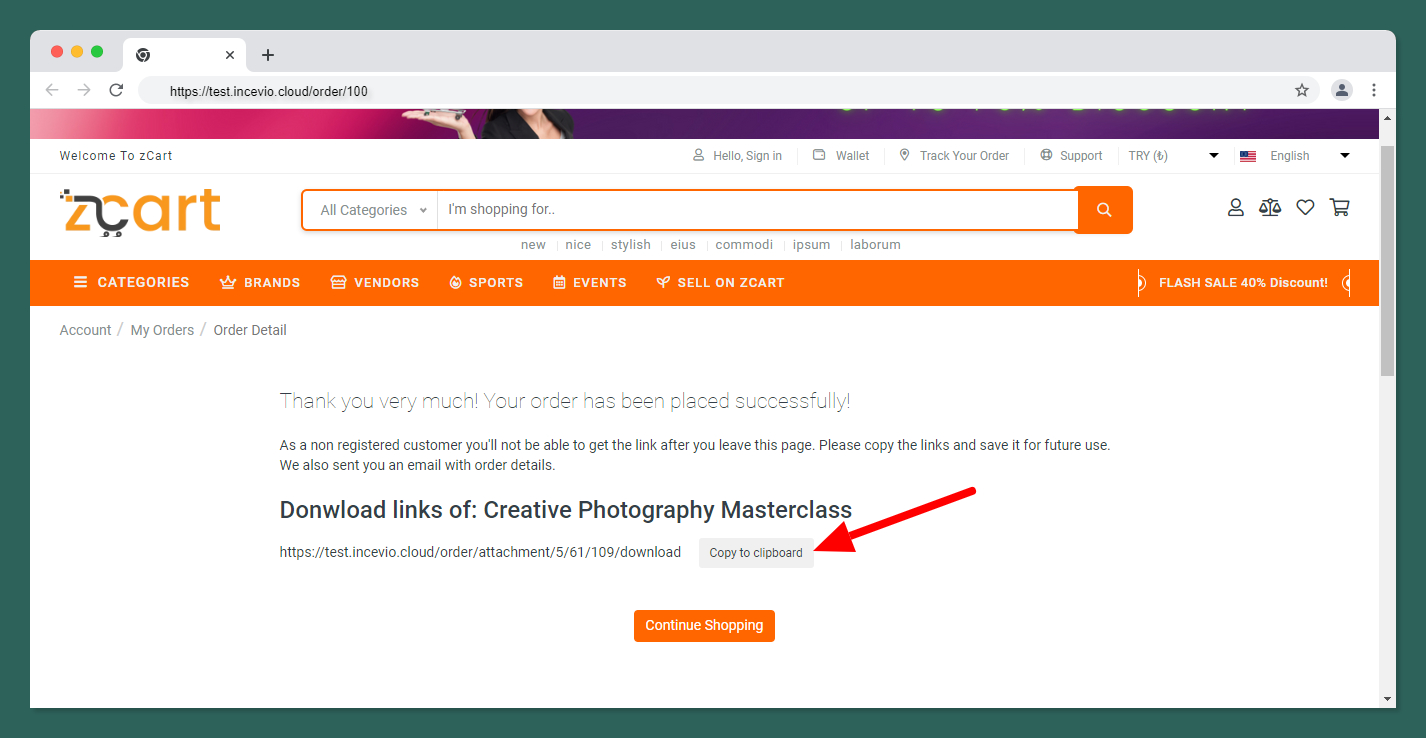
Task: Open the English language dropdown
Action: coord(1294,156)
